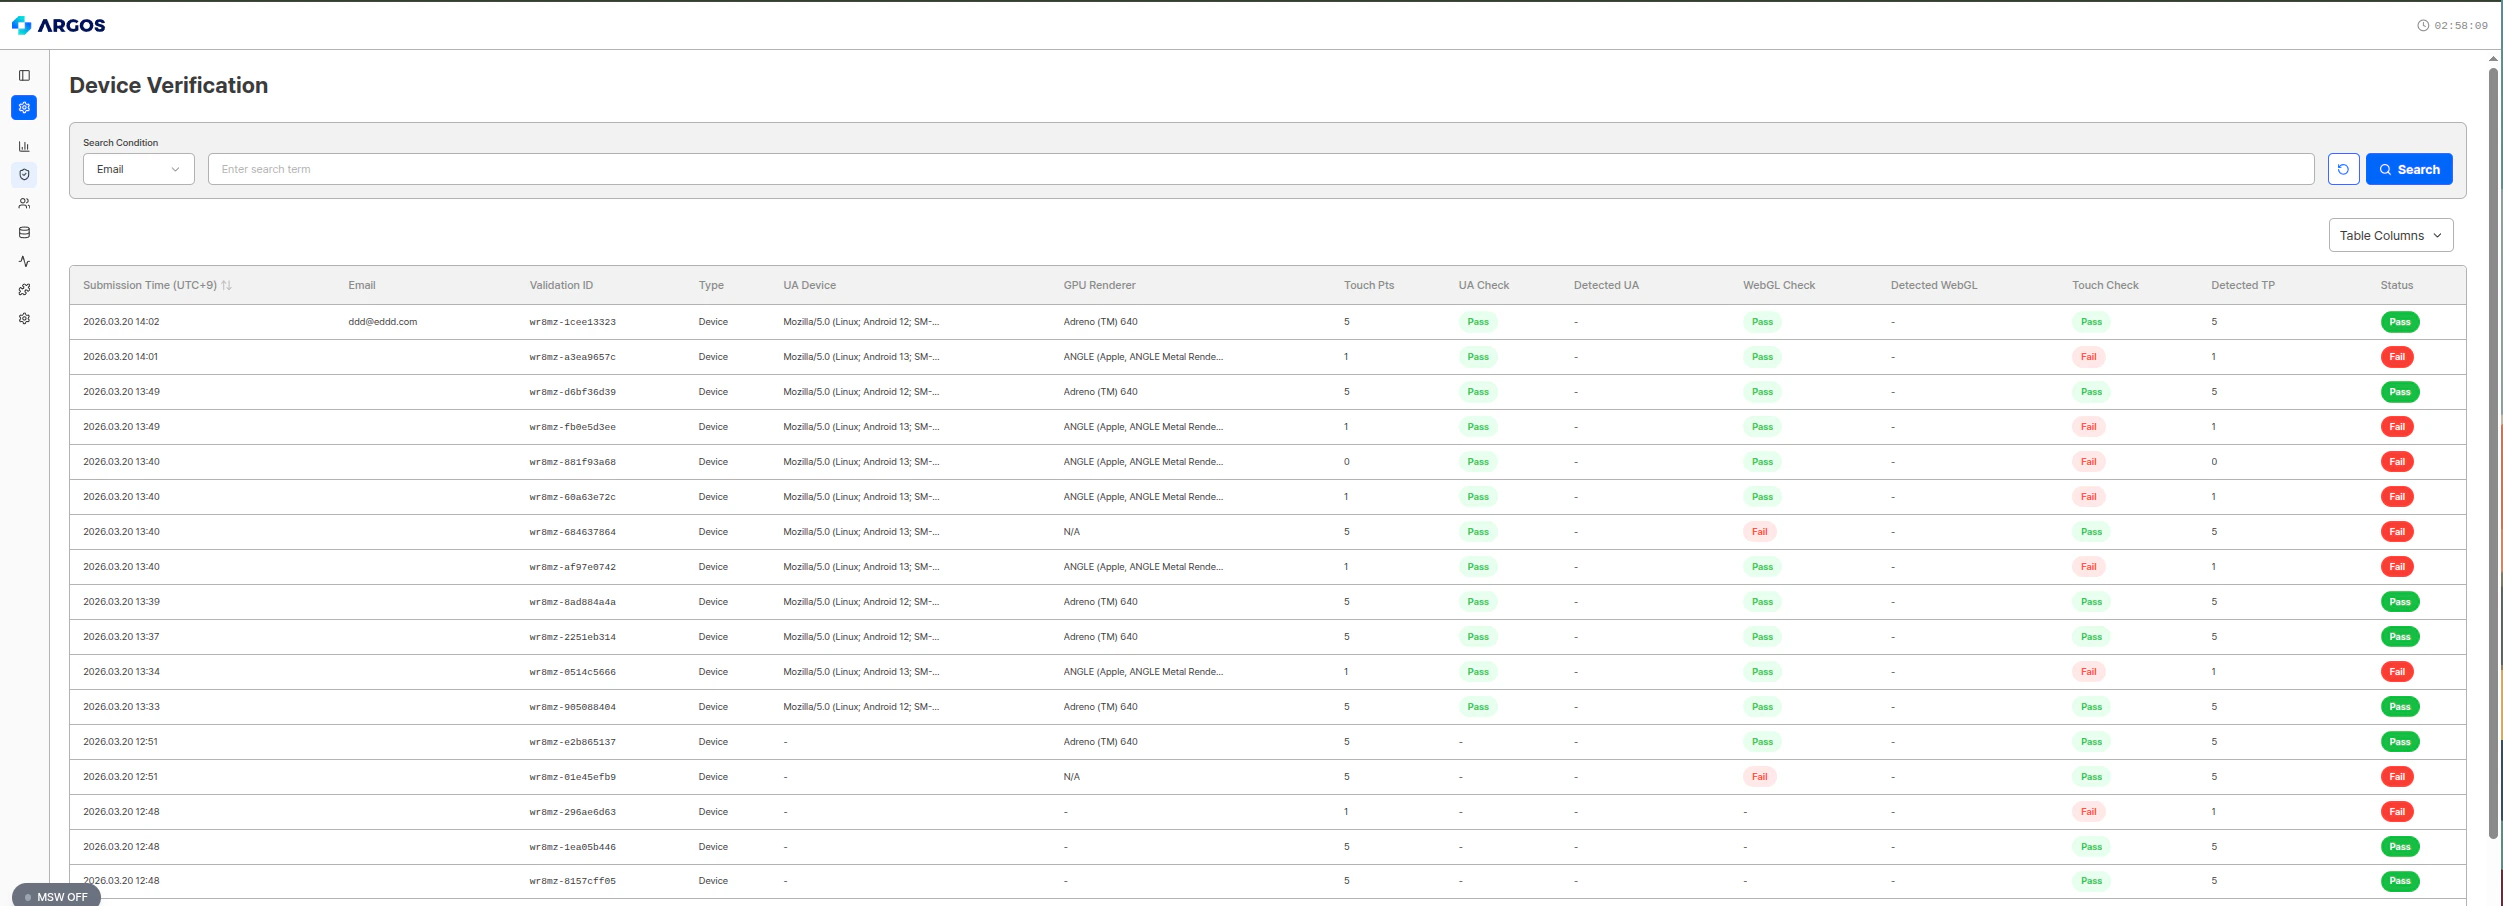Click the clock icon next to the timer
The height and width of the screenshot is (906, 2503).
(x=2422, y=25)
